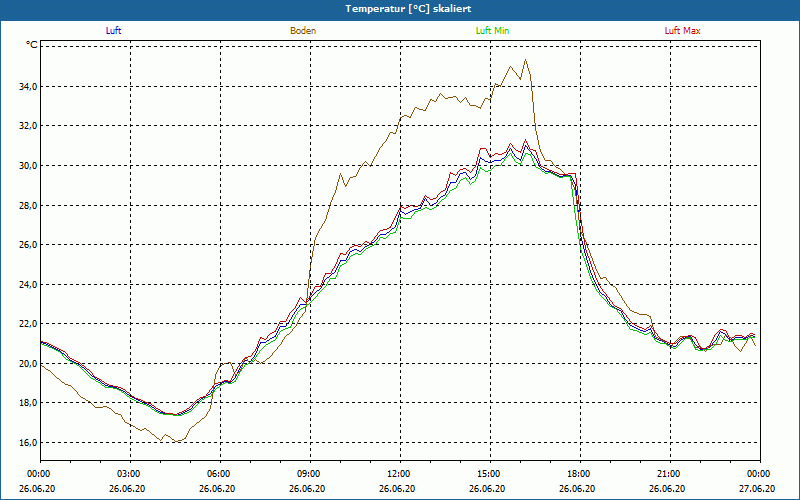Click the '09:00' time axis label
Viewport: 800px width, 500px height.
point(311,474)
